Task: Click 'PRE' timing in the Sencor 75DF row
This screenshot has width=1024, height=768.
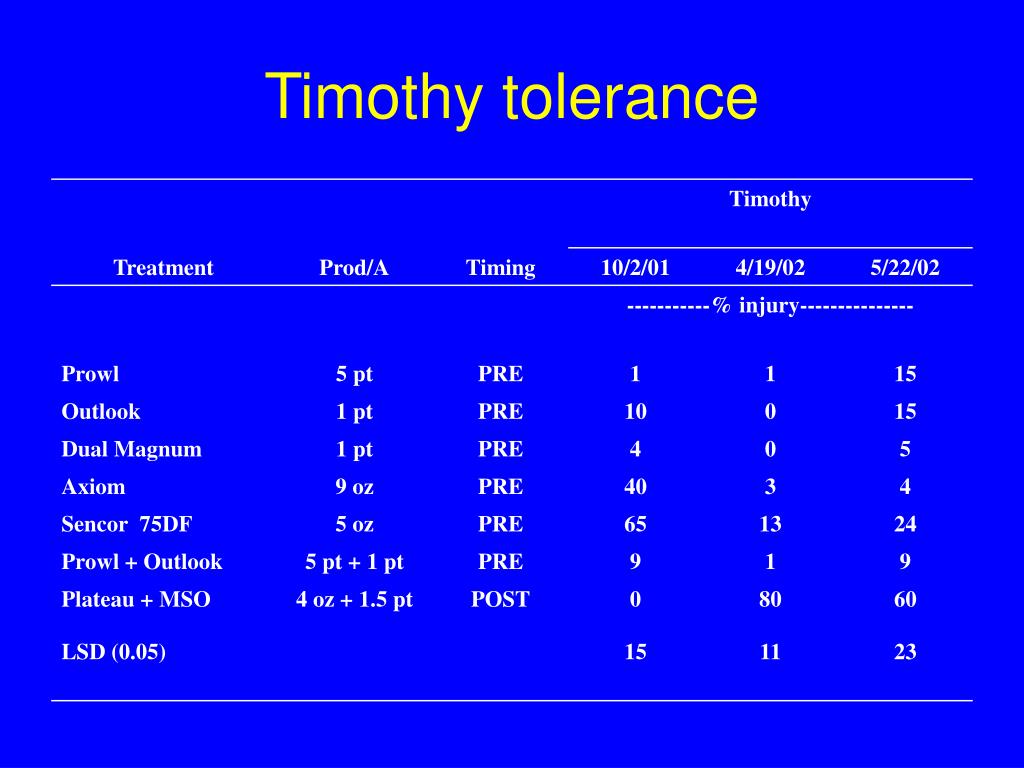Action: [x=500, y=524]
